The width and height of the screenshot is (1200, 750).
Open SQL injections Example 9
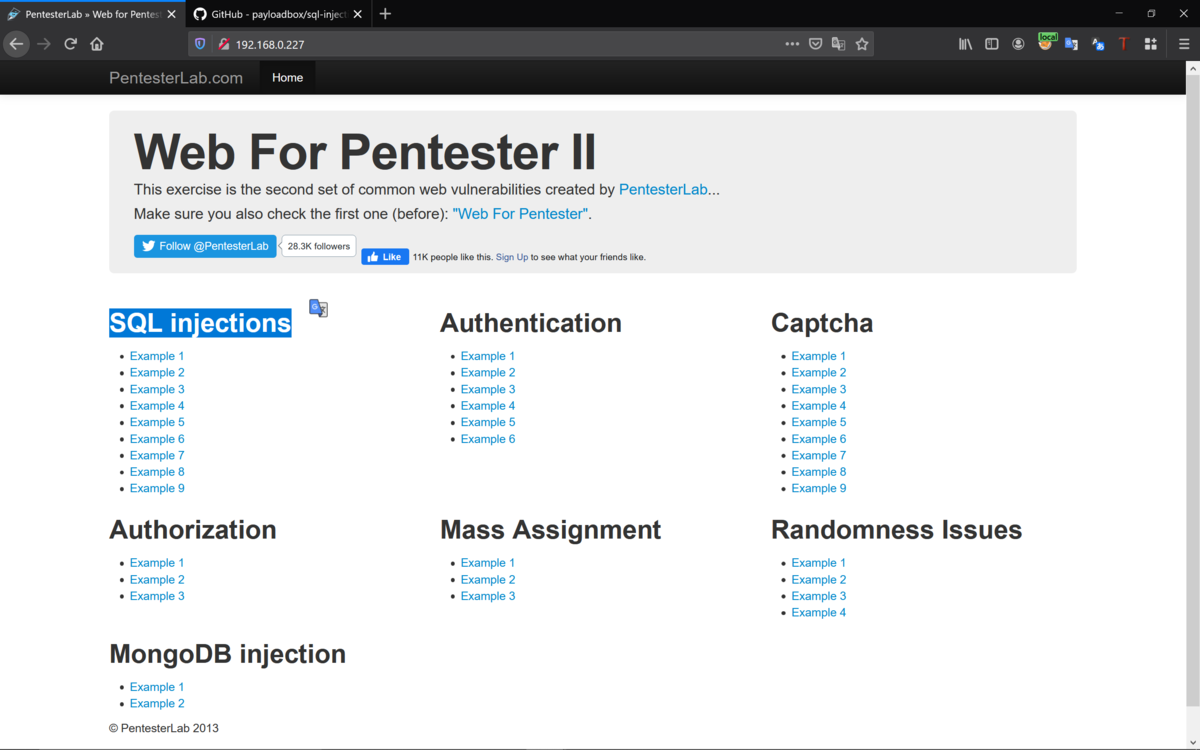point(157,488)
